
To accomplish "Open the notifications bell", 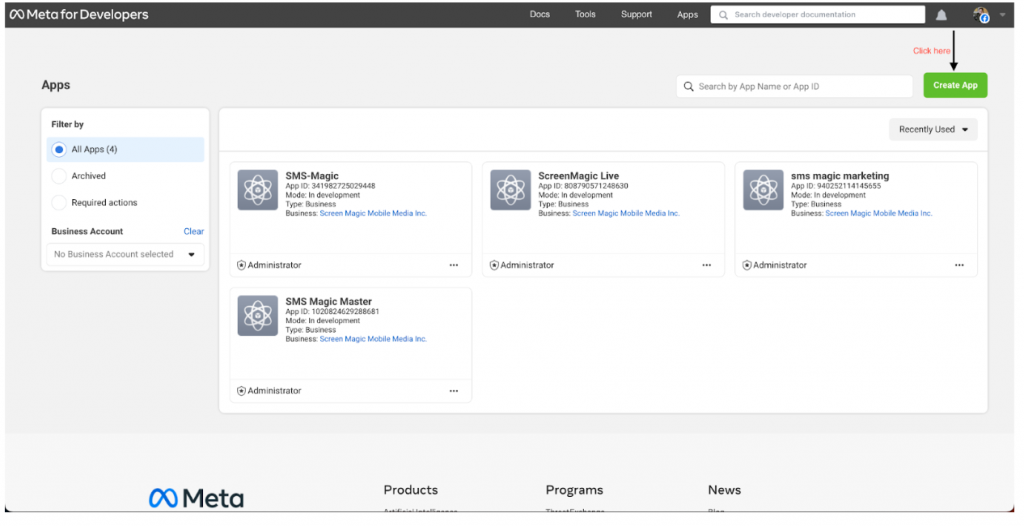I will 941,14.
